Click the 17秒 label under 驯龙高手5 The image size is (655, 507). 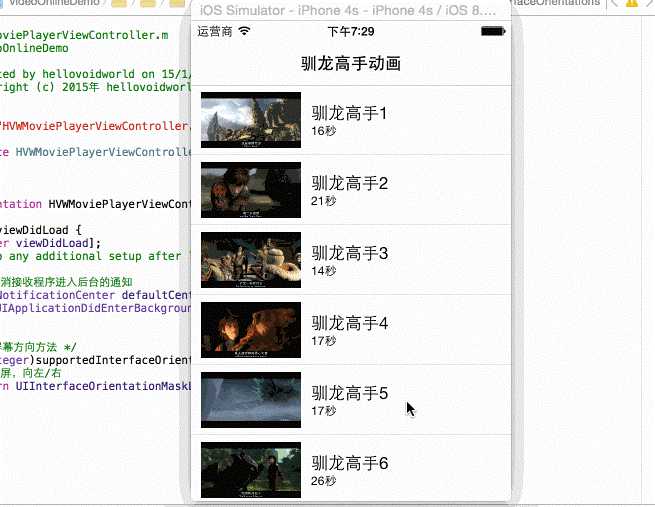(323, 411)
